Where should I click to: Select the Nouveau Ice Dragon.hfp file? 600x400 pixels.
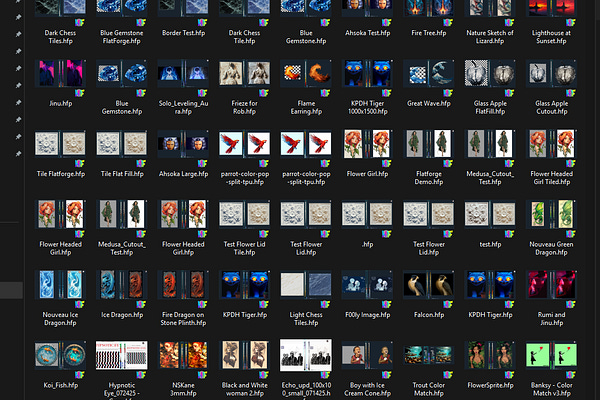coord(60,299)
